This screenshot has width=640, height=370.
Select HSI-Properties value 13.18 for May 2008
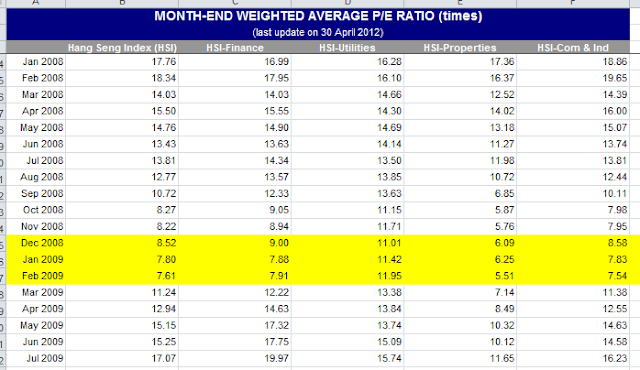pyautogui.click(x=460, y=128)
